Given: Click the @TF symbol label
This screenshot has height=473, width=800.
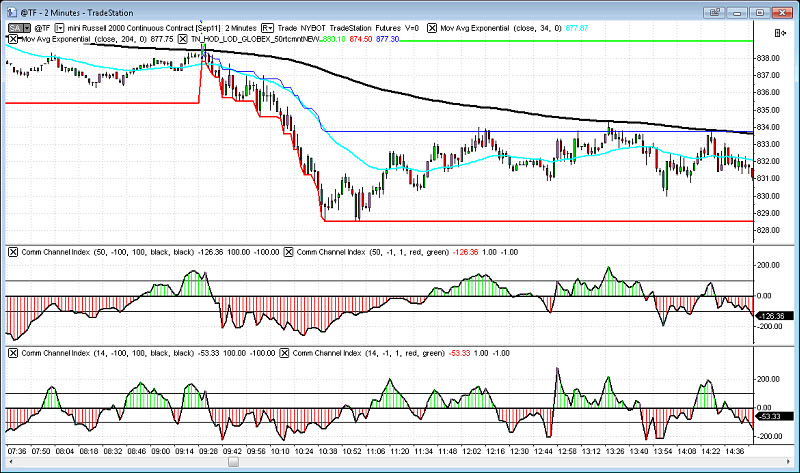Looking at the screenshot, I should pos(43,28).
